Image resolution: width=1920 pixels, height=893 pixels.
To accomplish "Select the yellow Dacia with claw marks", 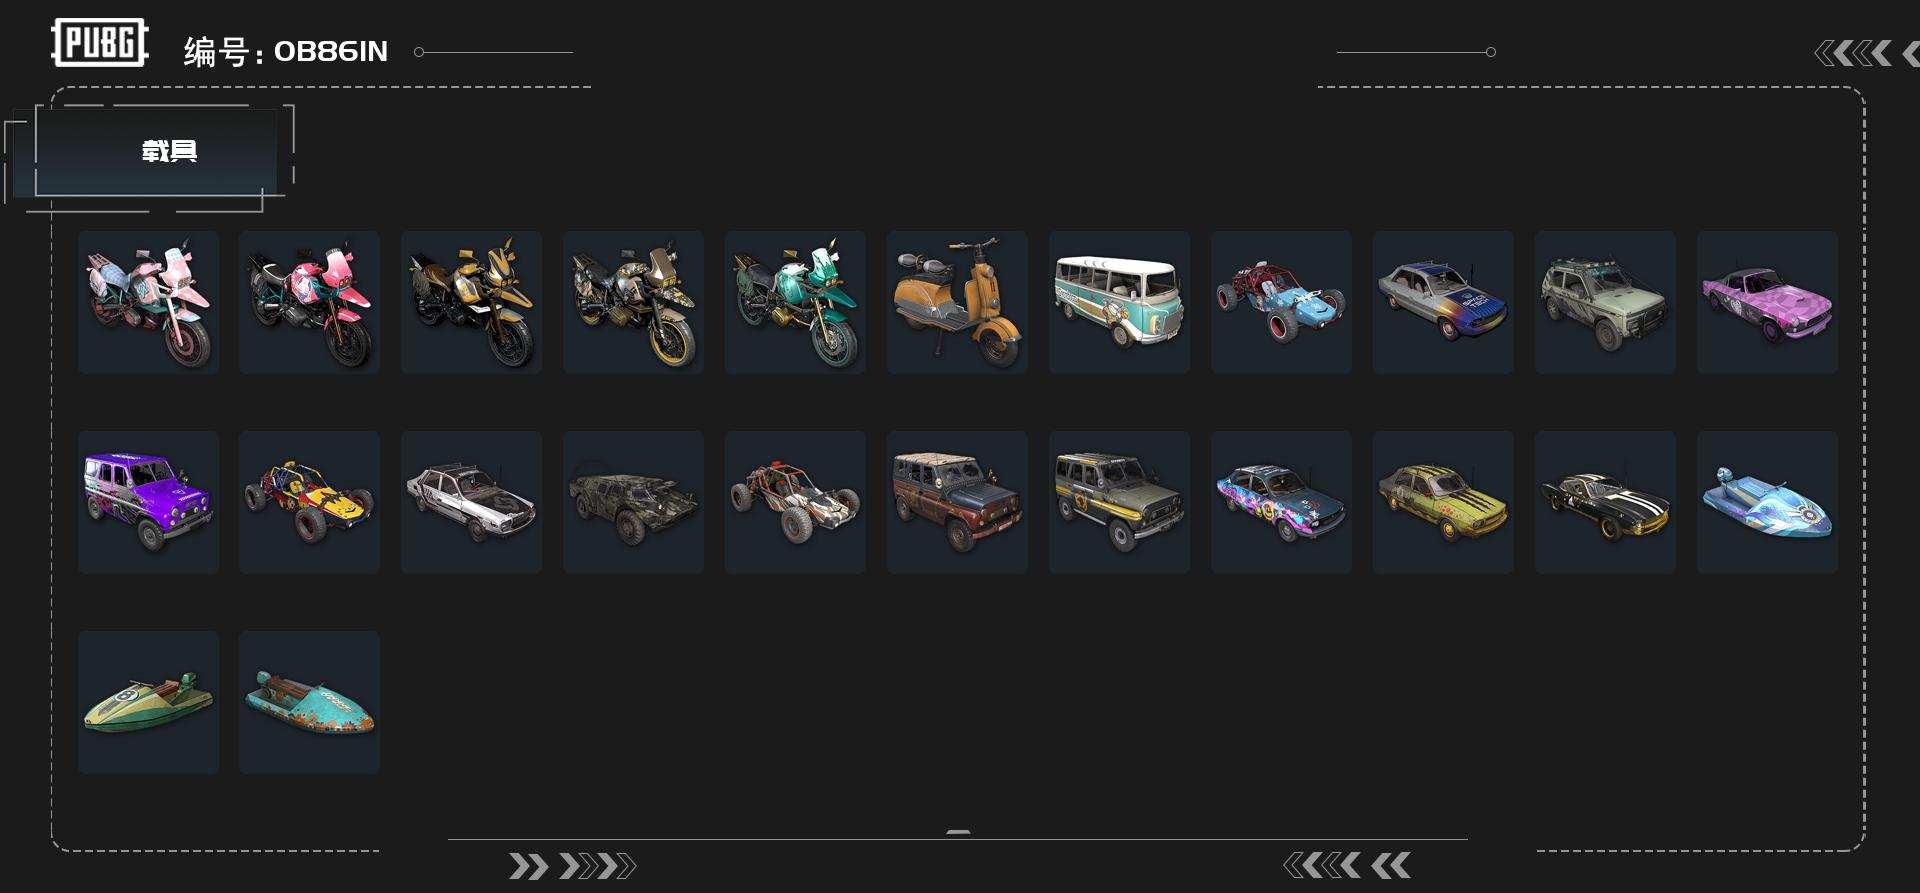I will [1443, 502].
